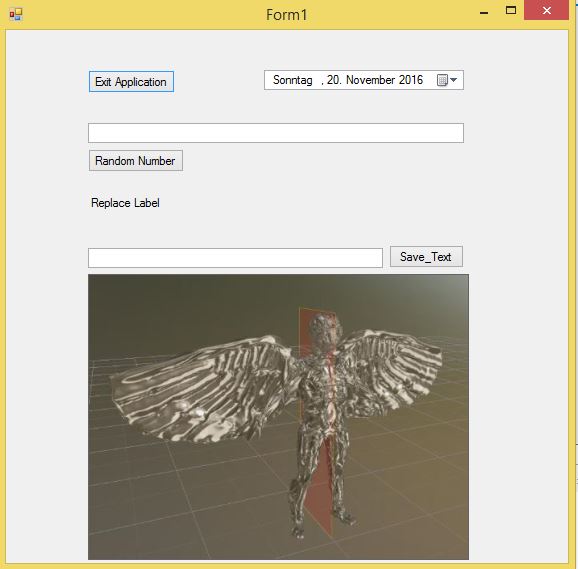Focus the text box beside Save_Text
The image size is (578, 569).
point(235,258)
